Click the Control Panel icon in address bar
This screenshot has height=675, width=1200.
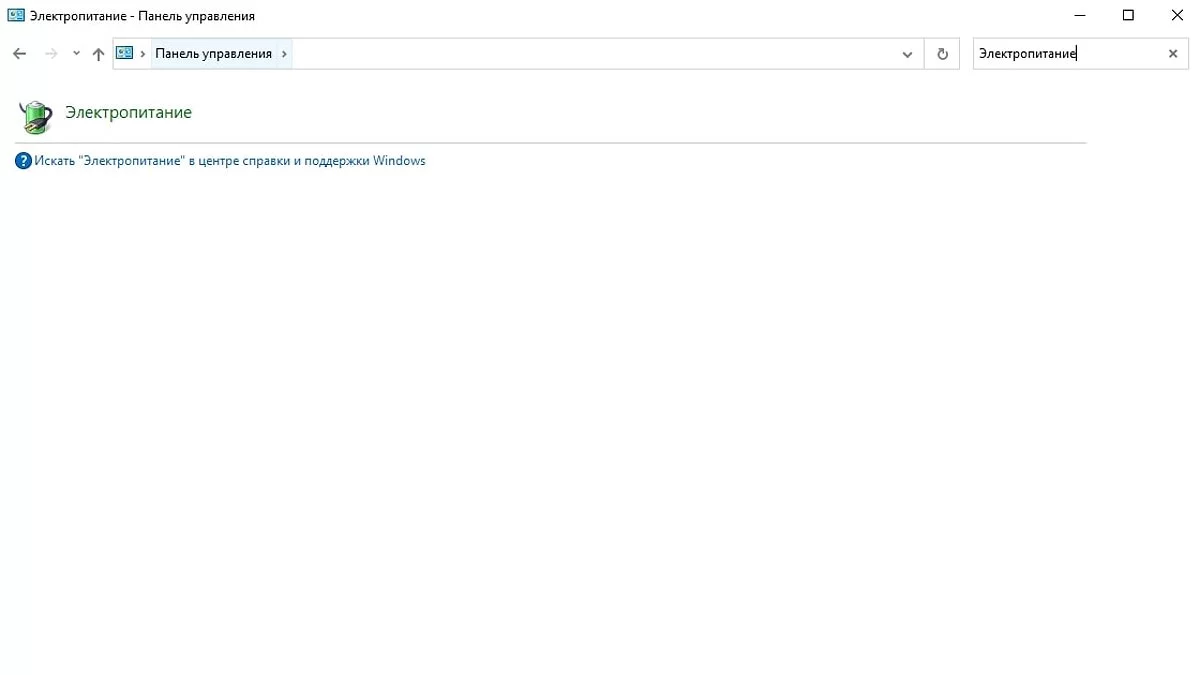[x=125, y=53]
